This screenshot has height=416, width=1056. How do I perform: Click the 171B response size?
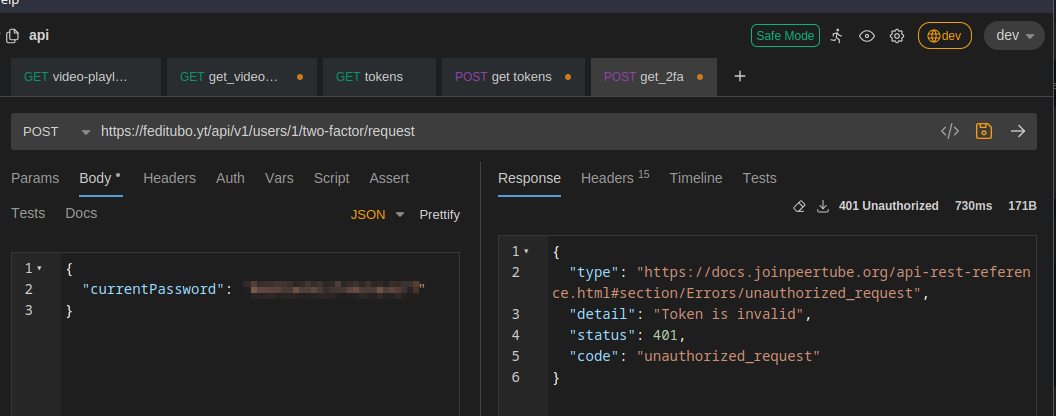[1022, 206]
